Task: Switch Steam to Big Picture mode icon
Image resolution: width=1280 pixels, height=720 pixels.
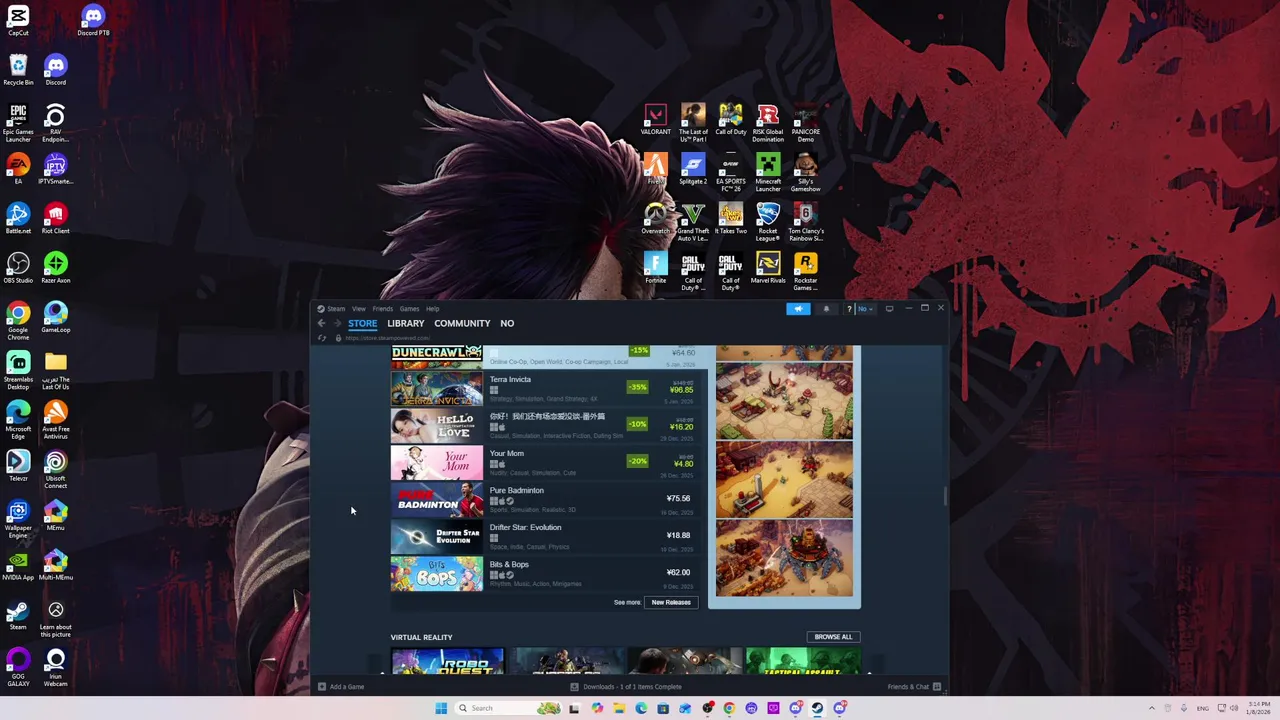Action: click(x=889, y=309)
